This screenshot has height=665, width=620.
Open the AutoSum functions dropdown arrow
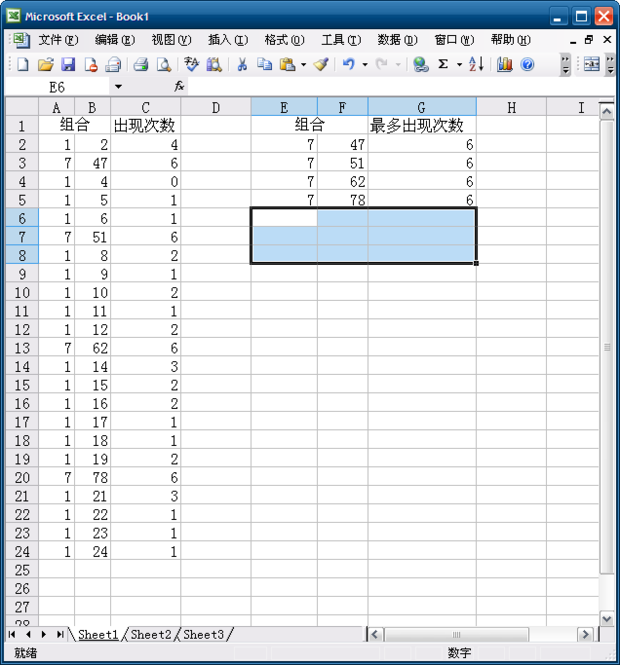(x=459, y=64)
